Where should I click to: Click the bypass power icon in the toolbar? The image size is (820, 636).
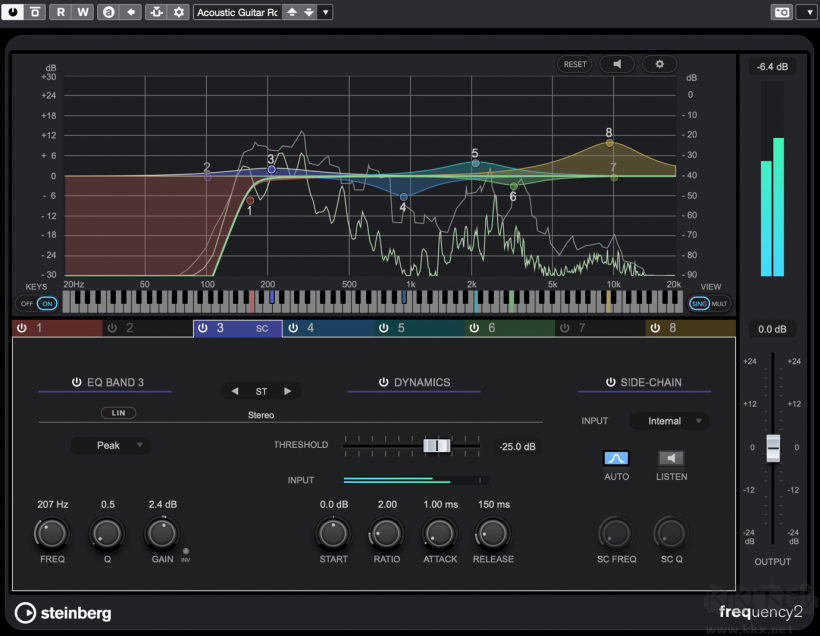[12, 12]
